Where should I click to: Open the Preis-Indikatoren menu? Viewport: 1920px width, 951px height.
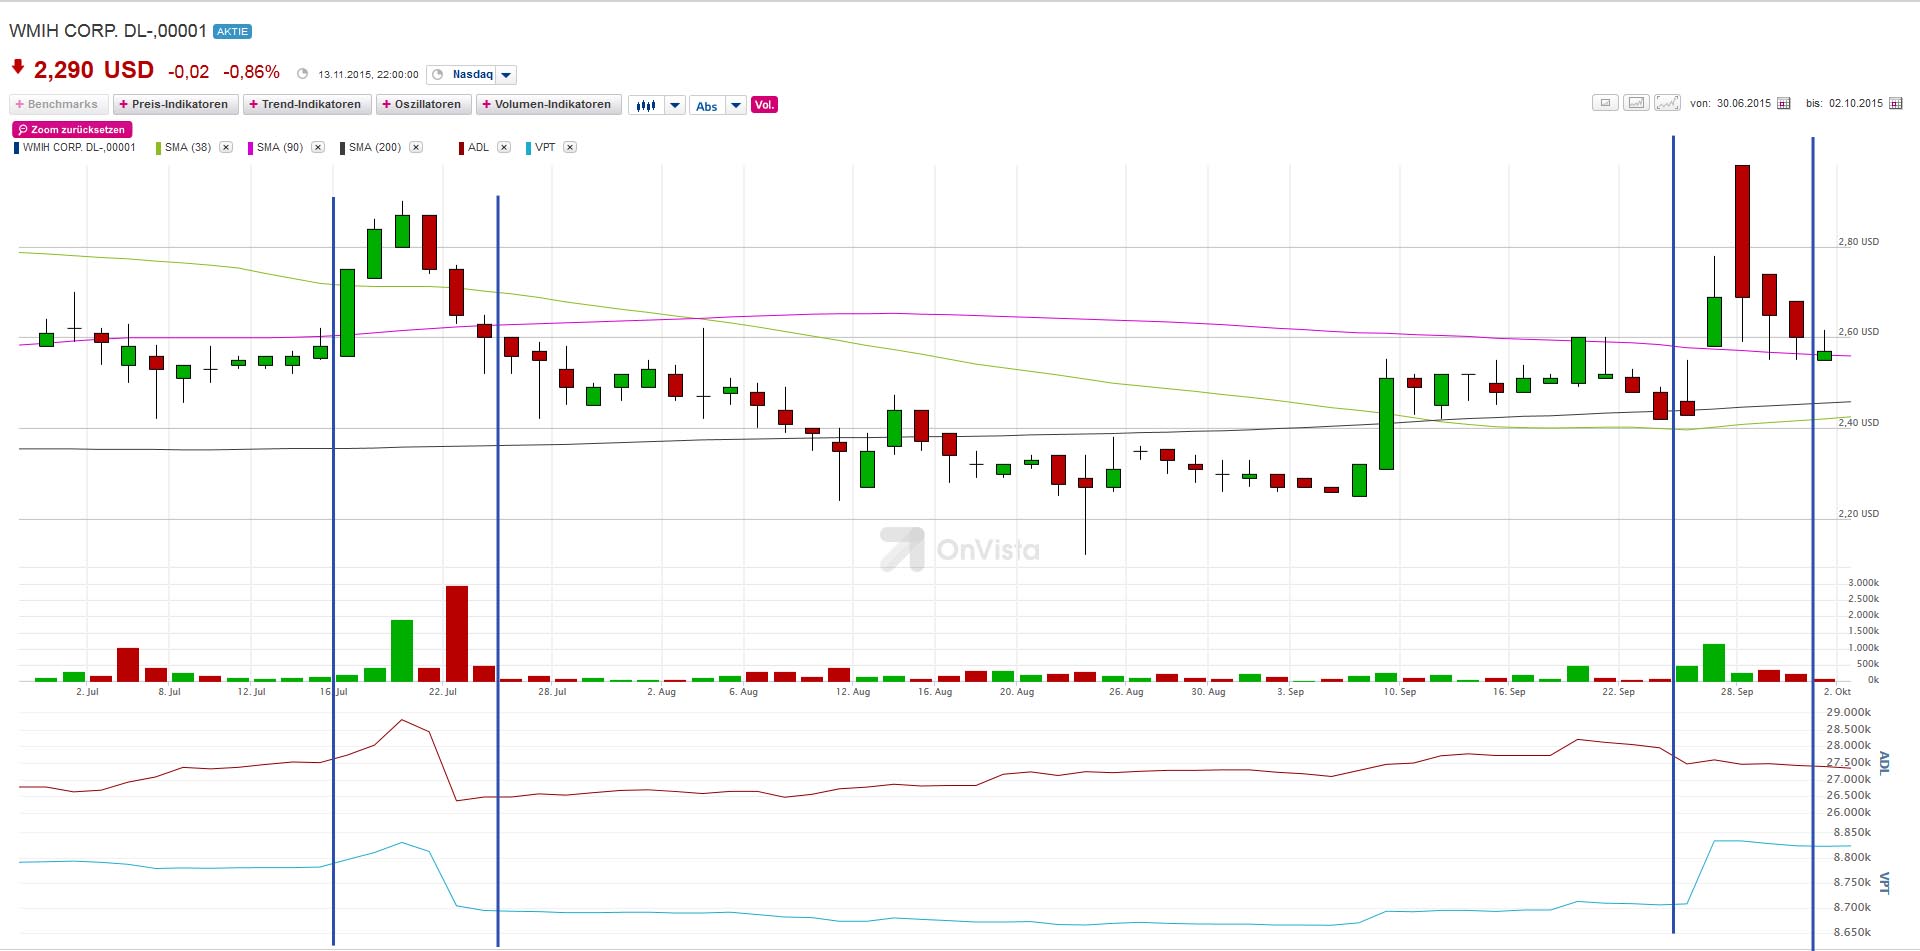pos(176,104)
